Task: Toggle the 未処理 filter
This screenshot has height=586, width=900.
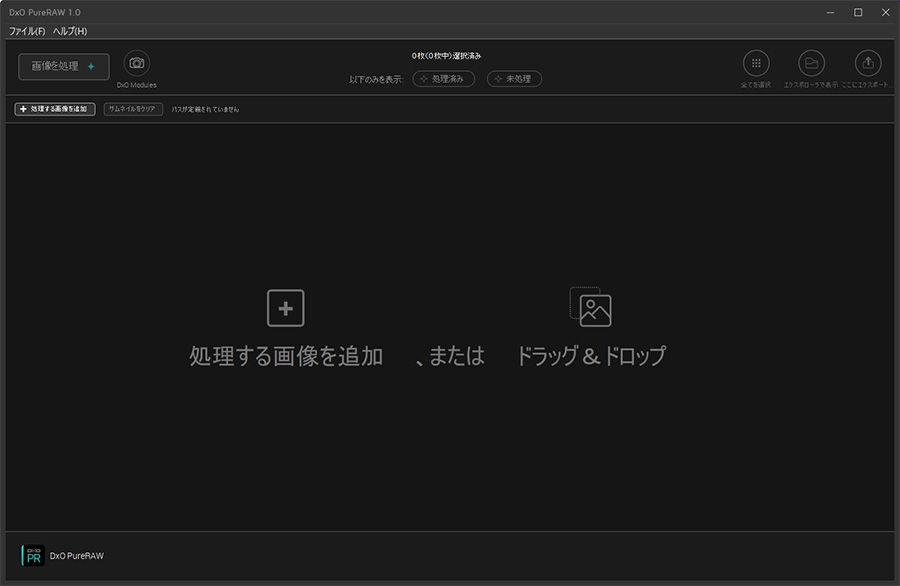Action: (514, 79)
